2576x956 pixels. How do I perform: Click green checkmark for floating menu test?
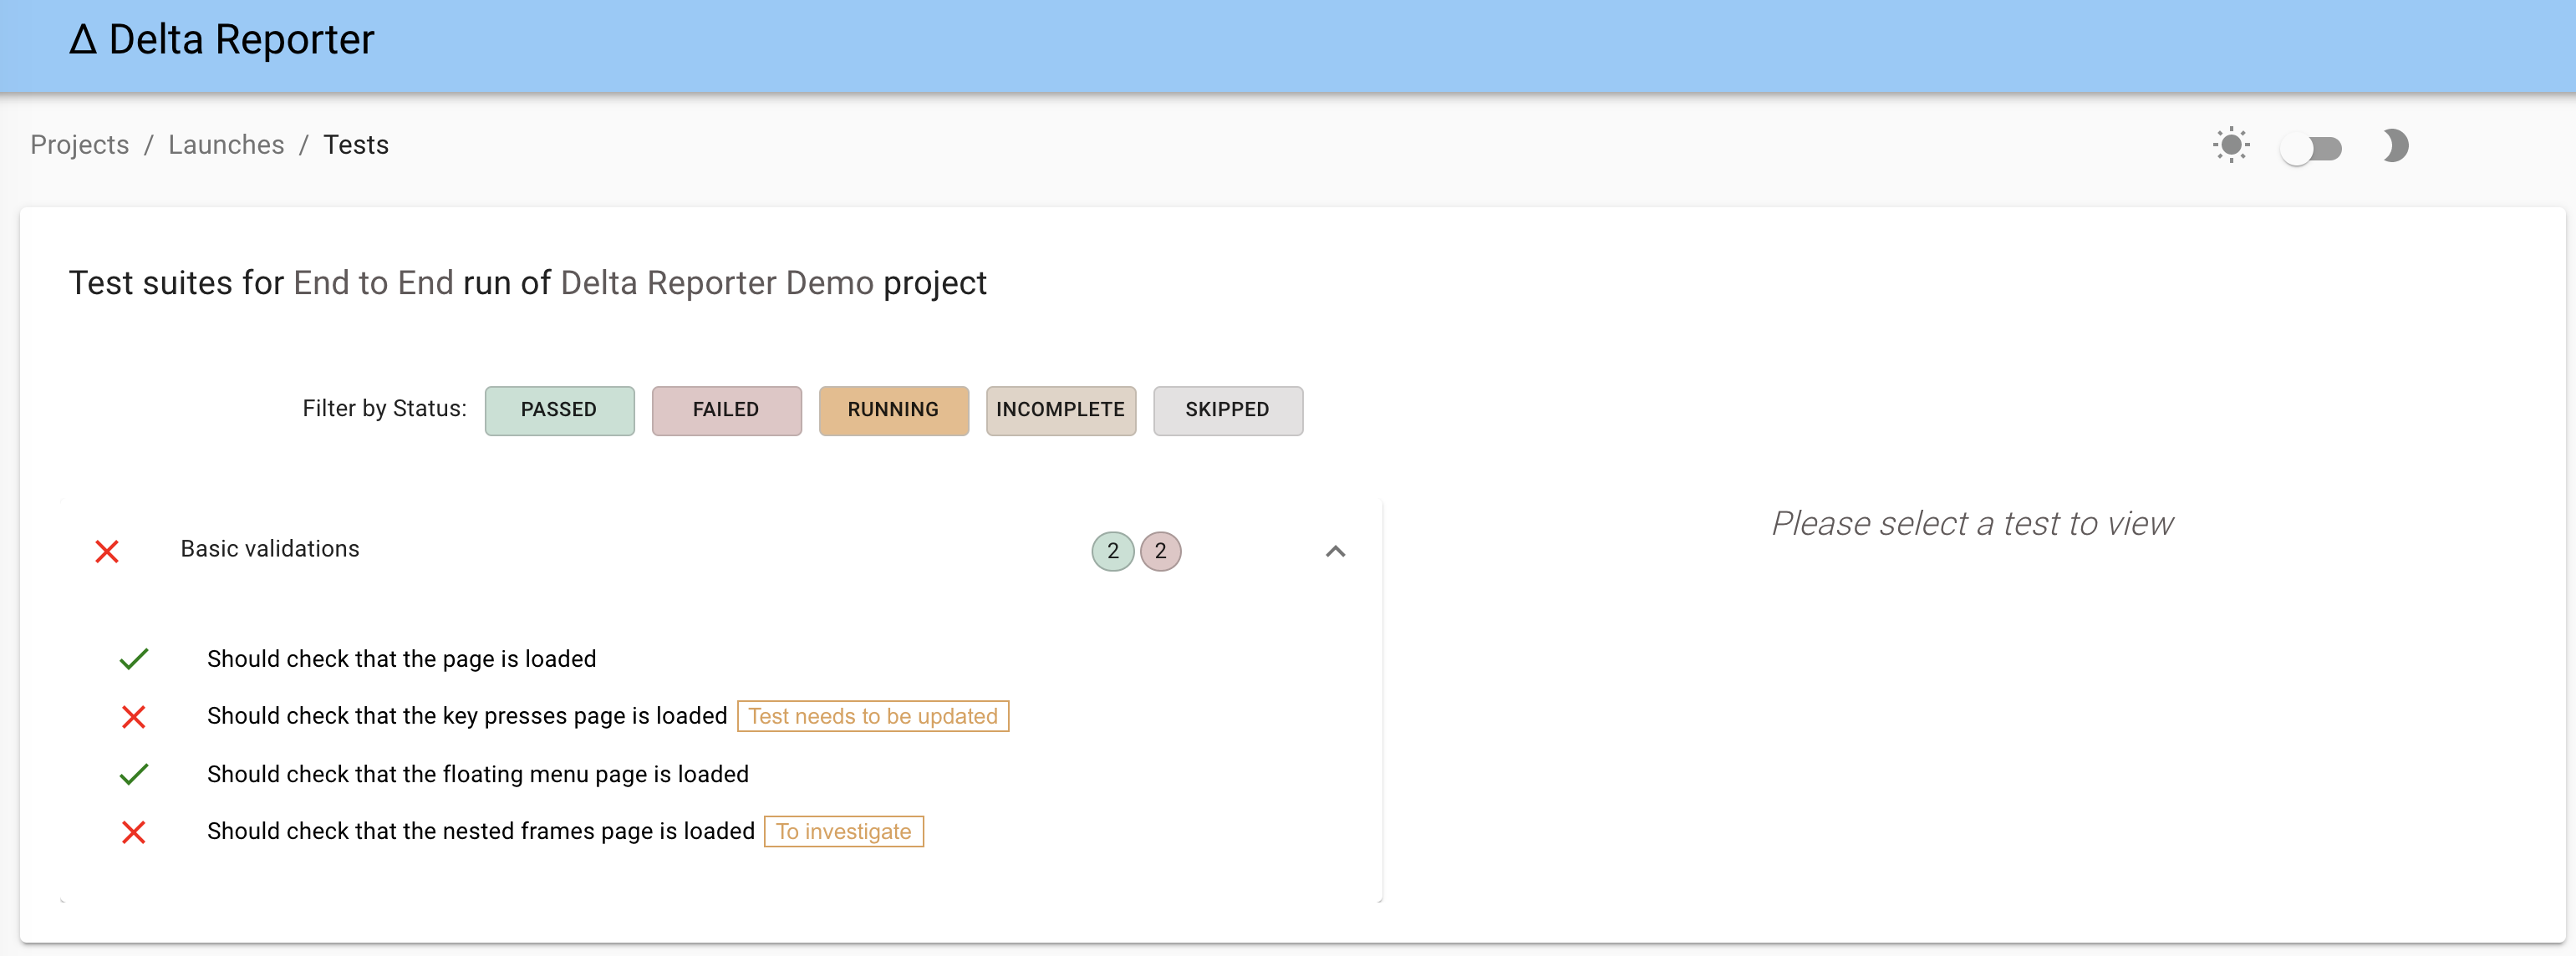coord(134,774)
